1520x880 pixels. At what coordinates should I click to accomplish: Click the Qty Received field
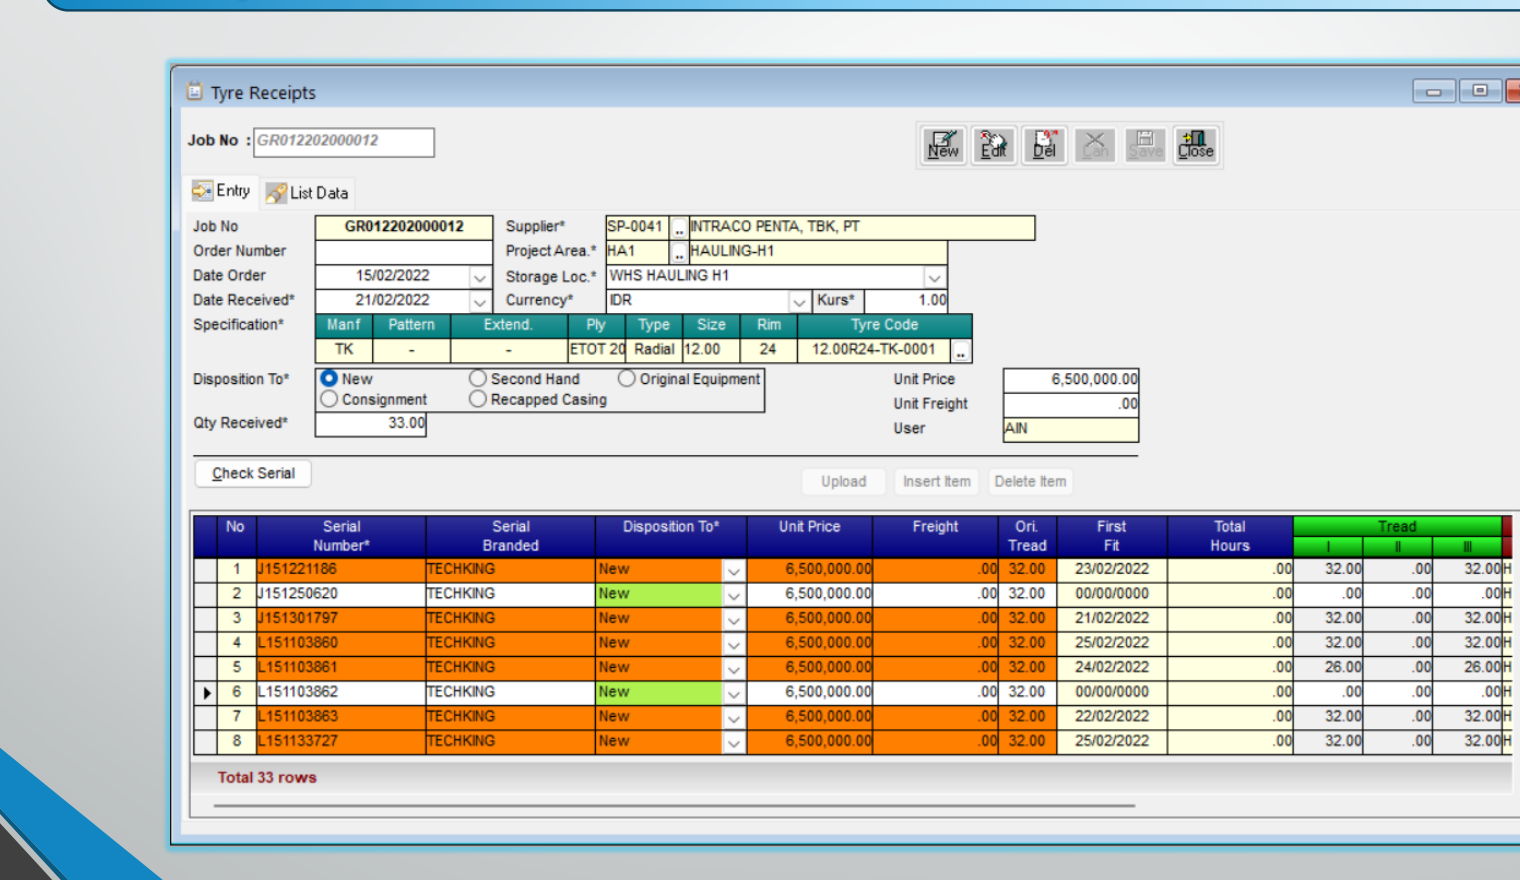(371, 424)
